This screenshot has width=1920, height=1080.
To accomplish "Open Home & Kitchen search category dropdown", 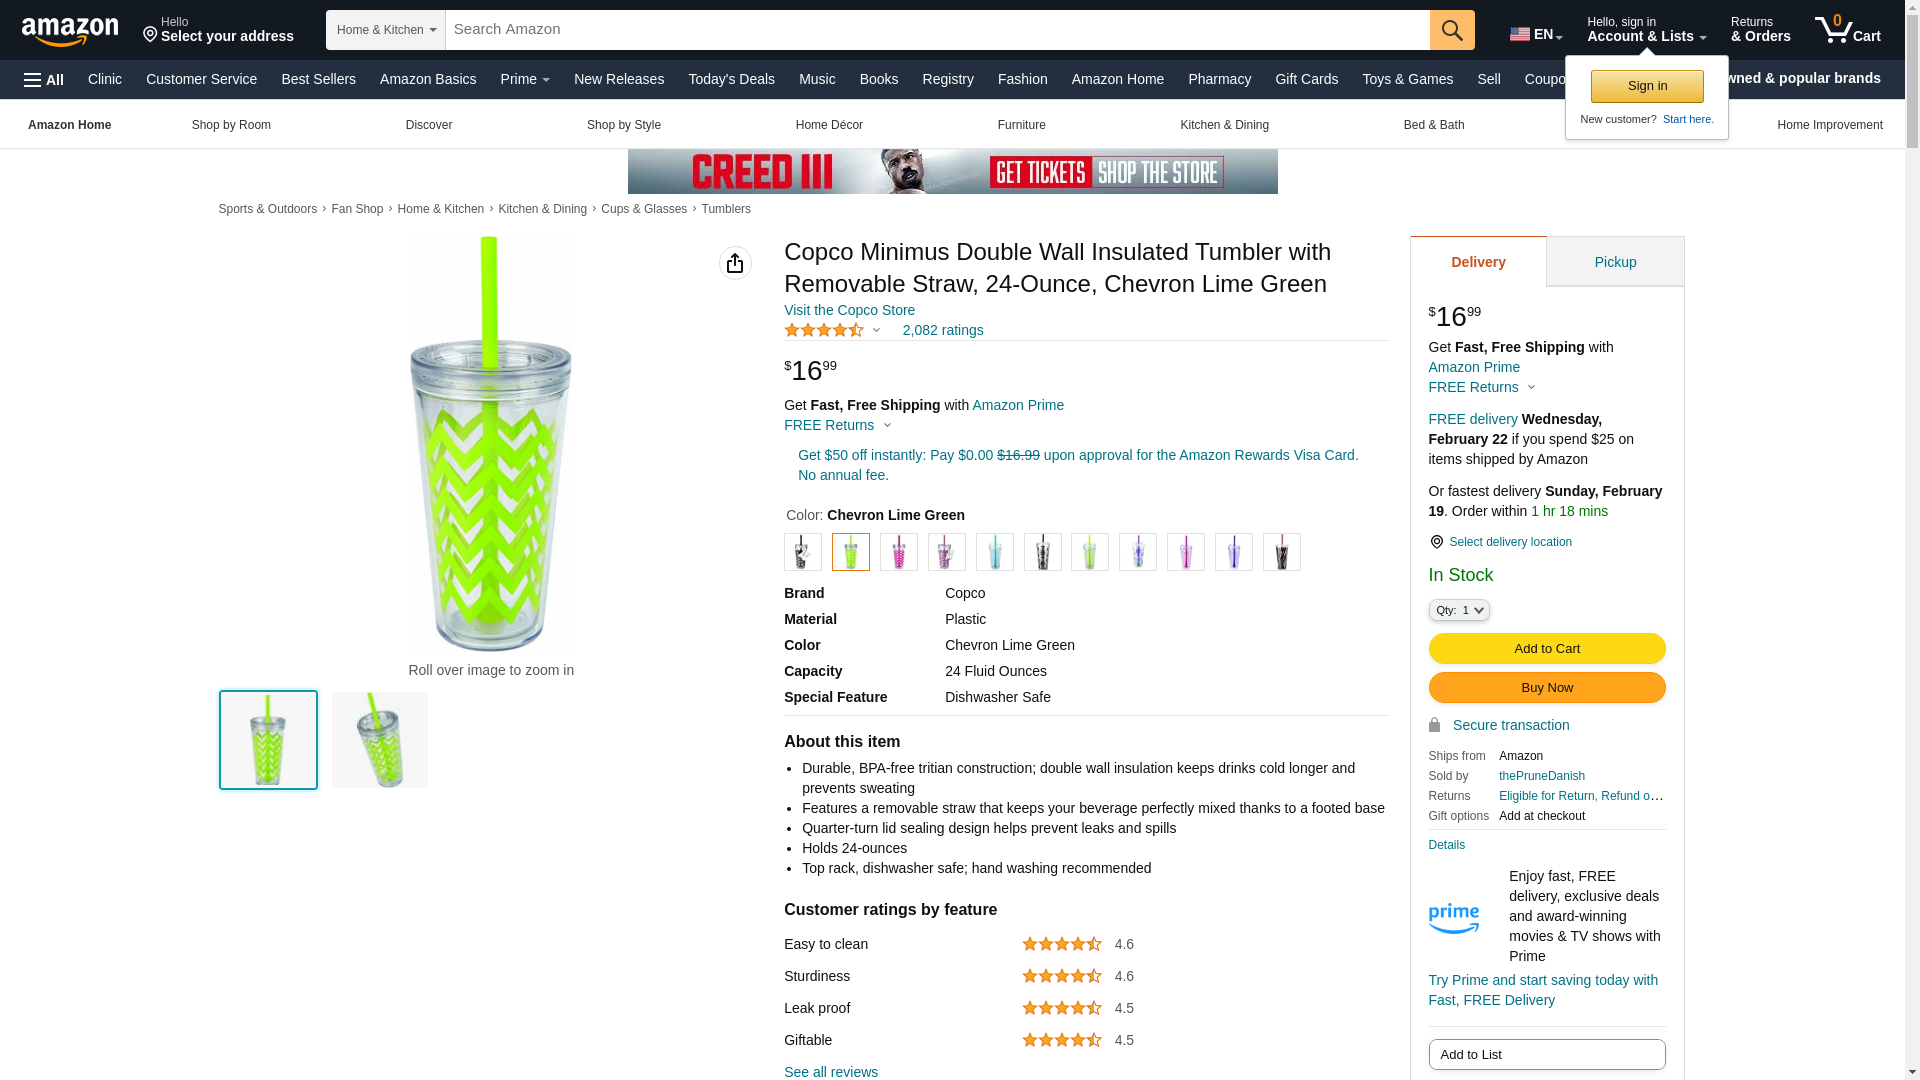I will tap(386, 30).
